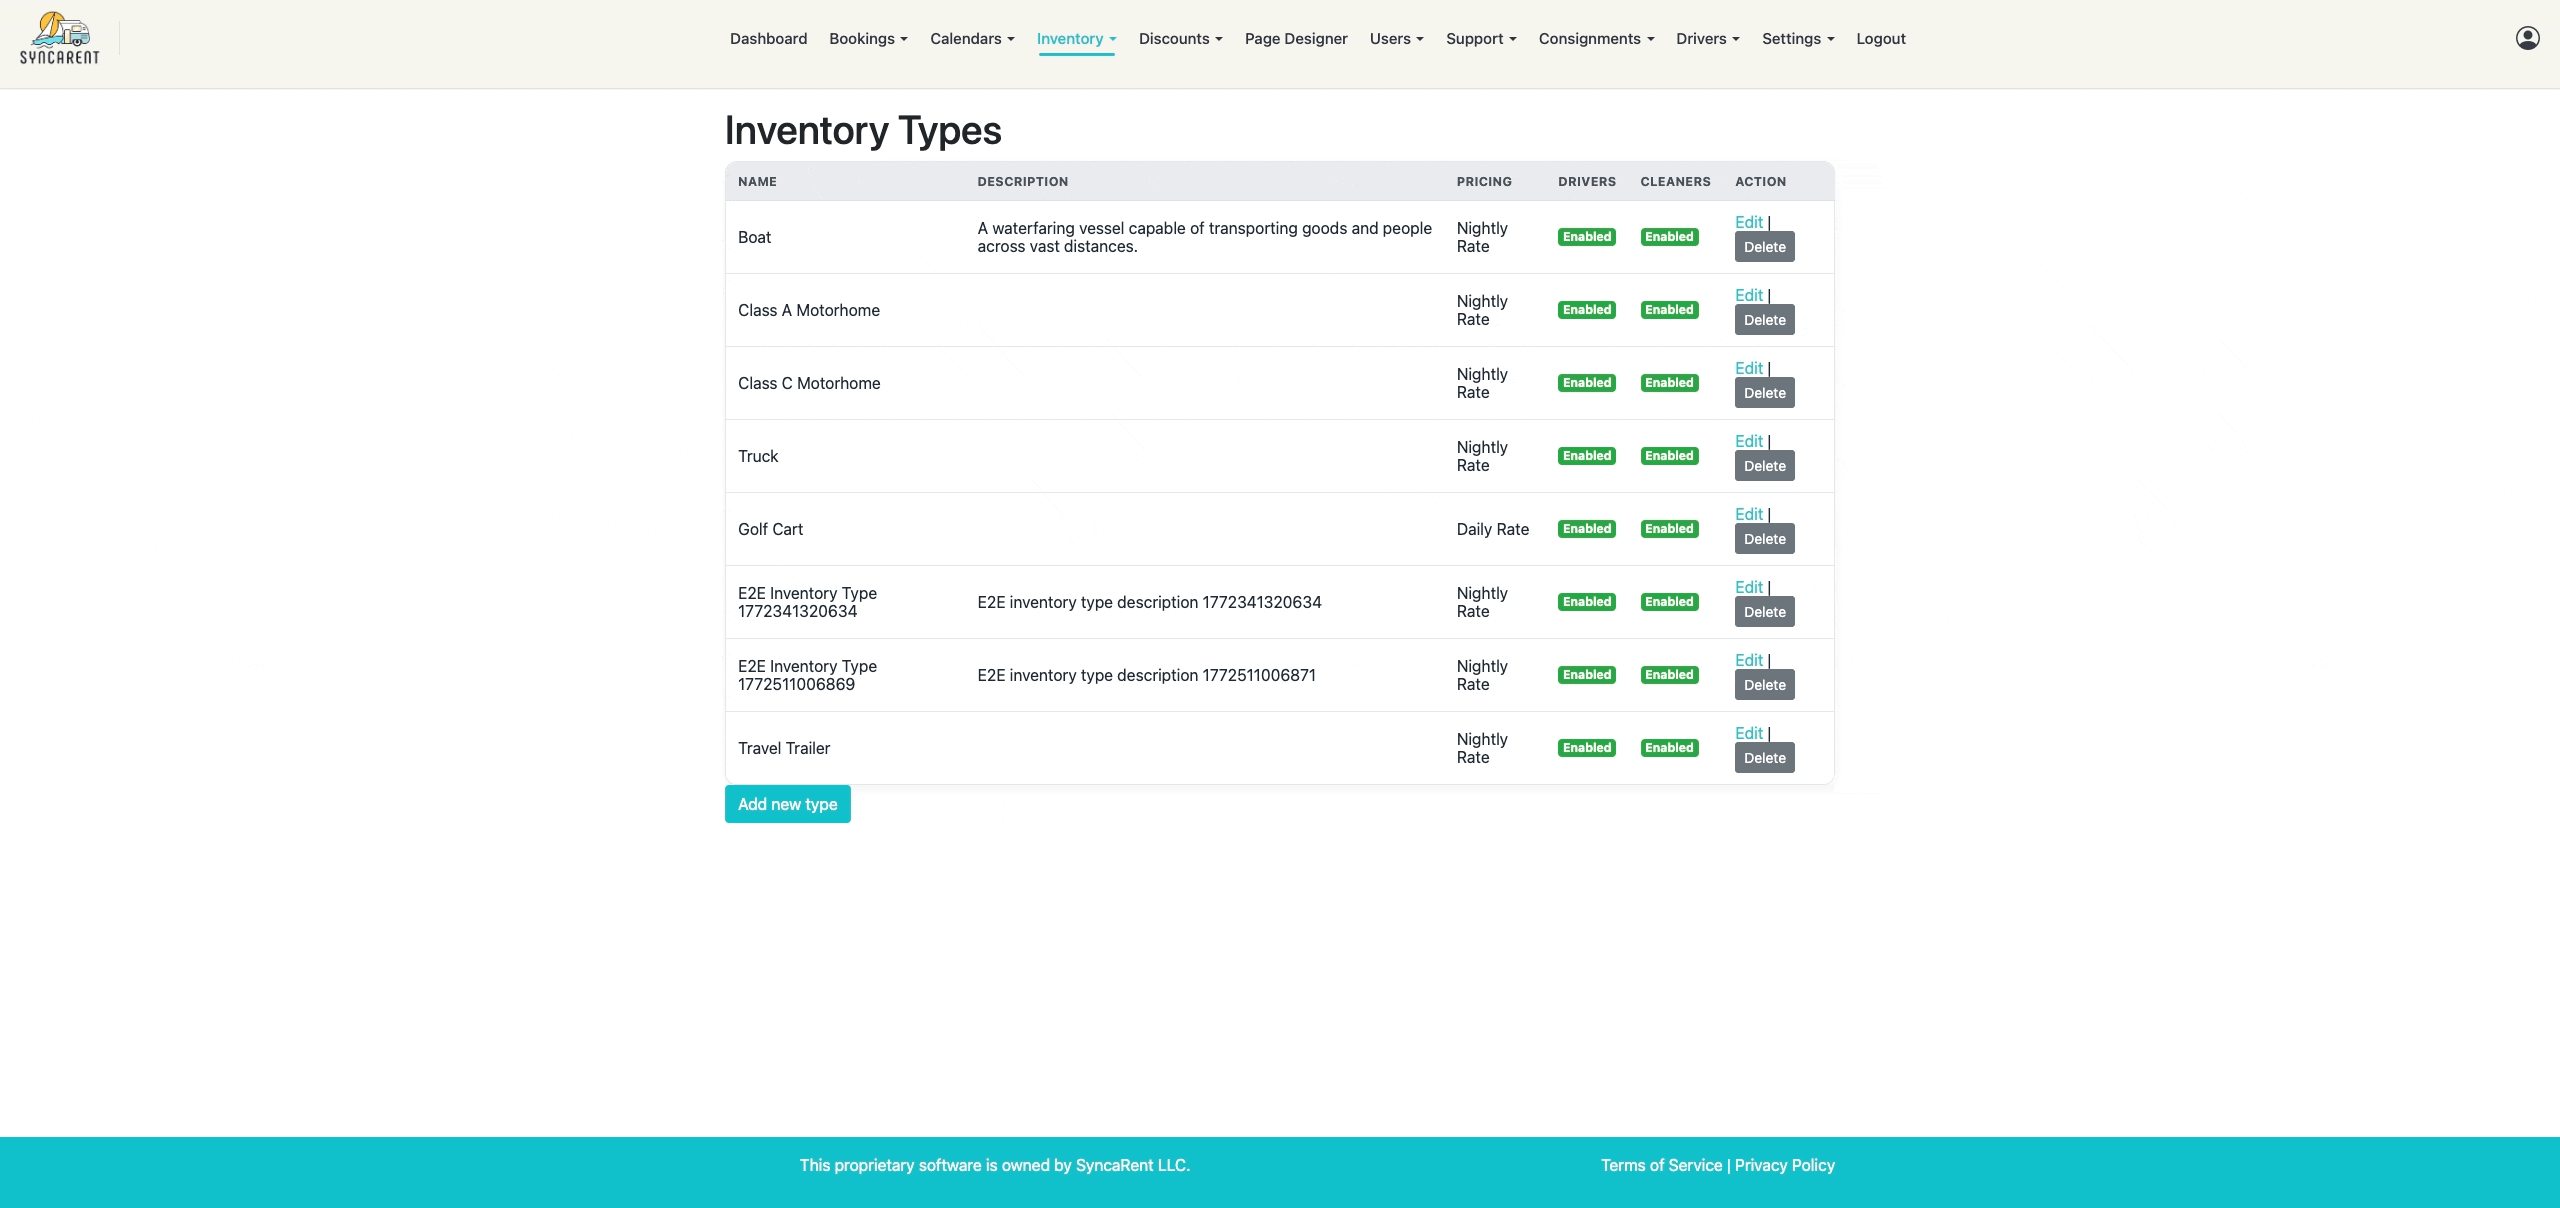Expand the Support dropdown menu

pyautogui.click(x=1481, y=39)
